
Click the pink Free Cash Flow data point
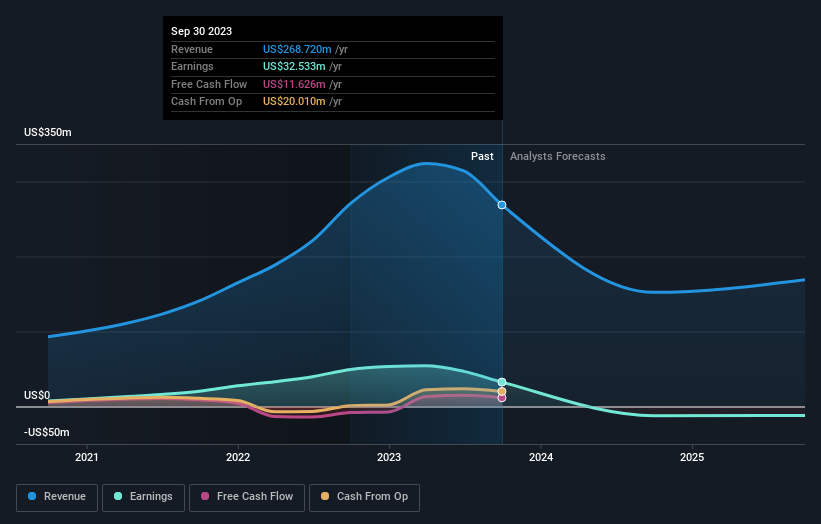[502, 398]
